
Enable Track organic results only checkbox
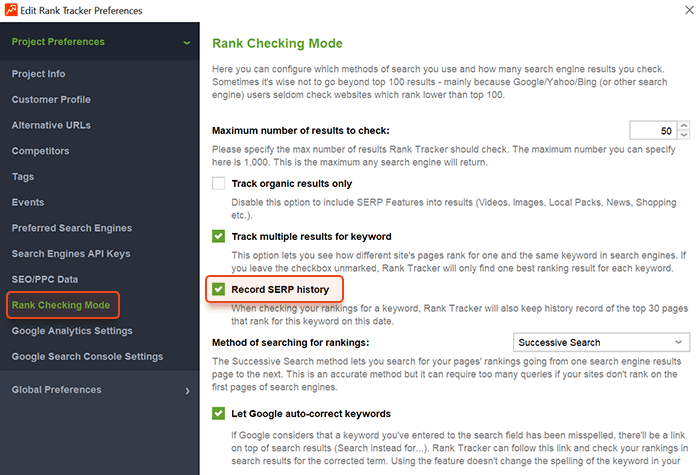pyautogui.click(x=218, y=183)
